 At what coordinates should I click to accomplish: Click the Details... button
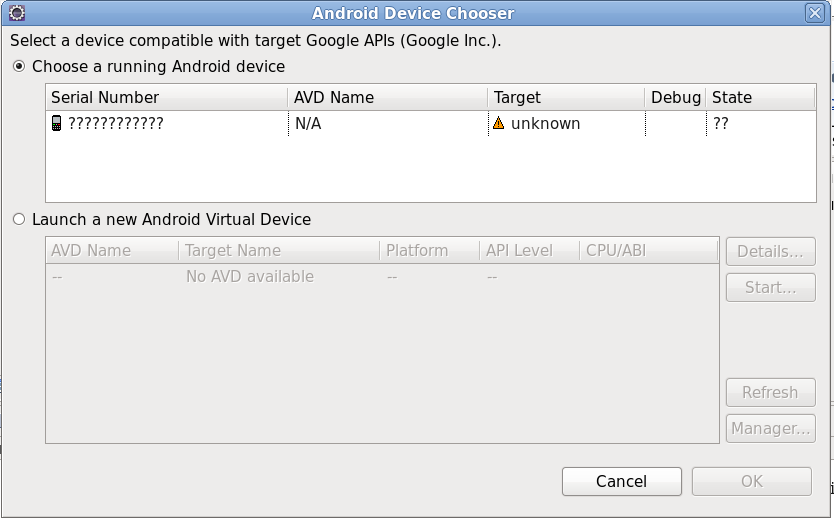tap(771, 251)
